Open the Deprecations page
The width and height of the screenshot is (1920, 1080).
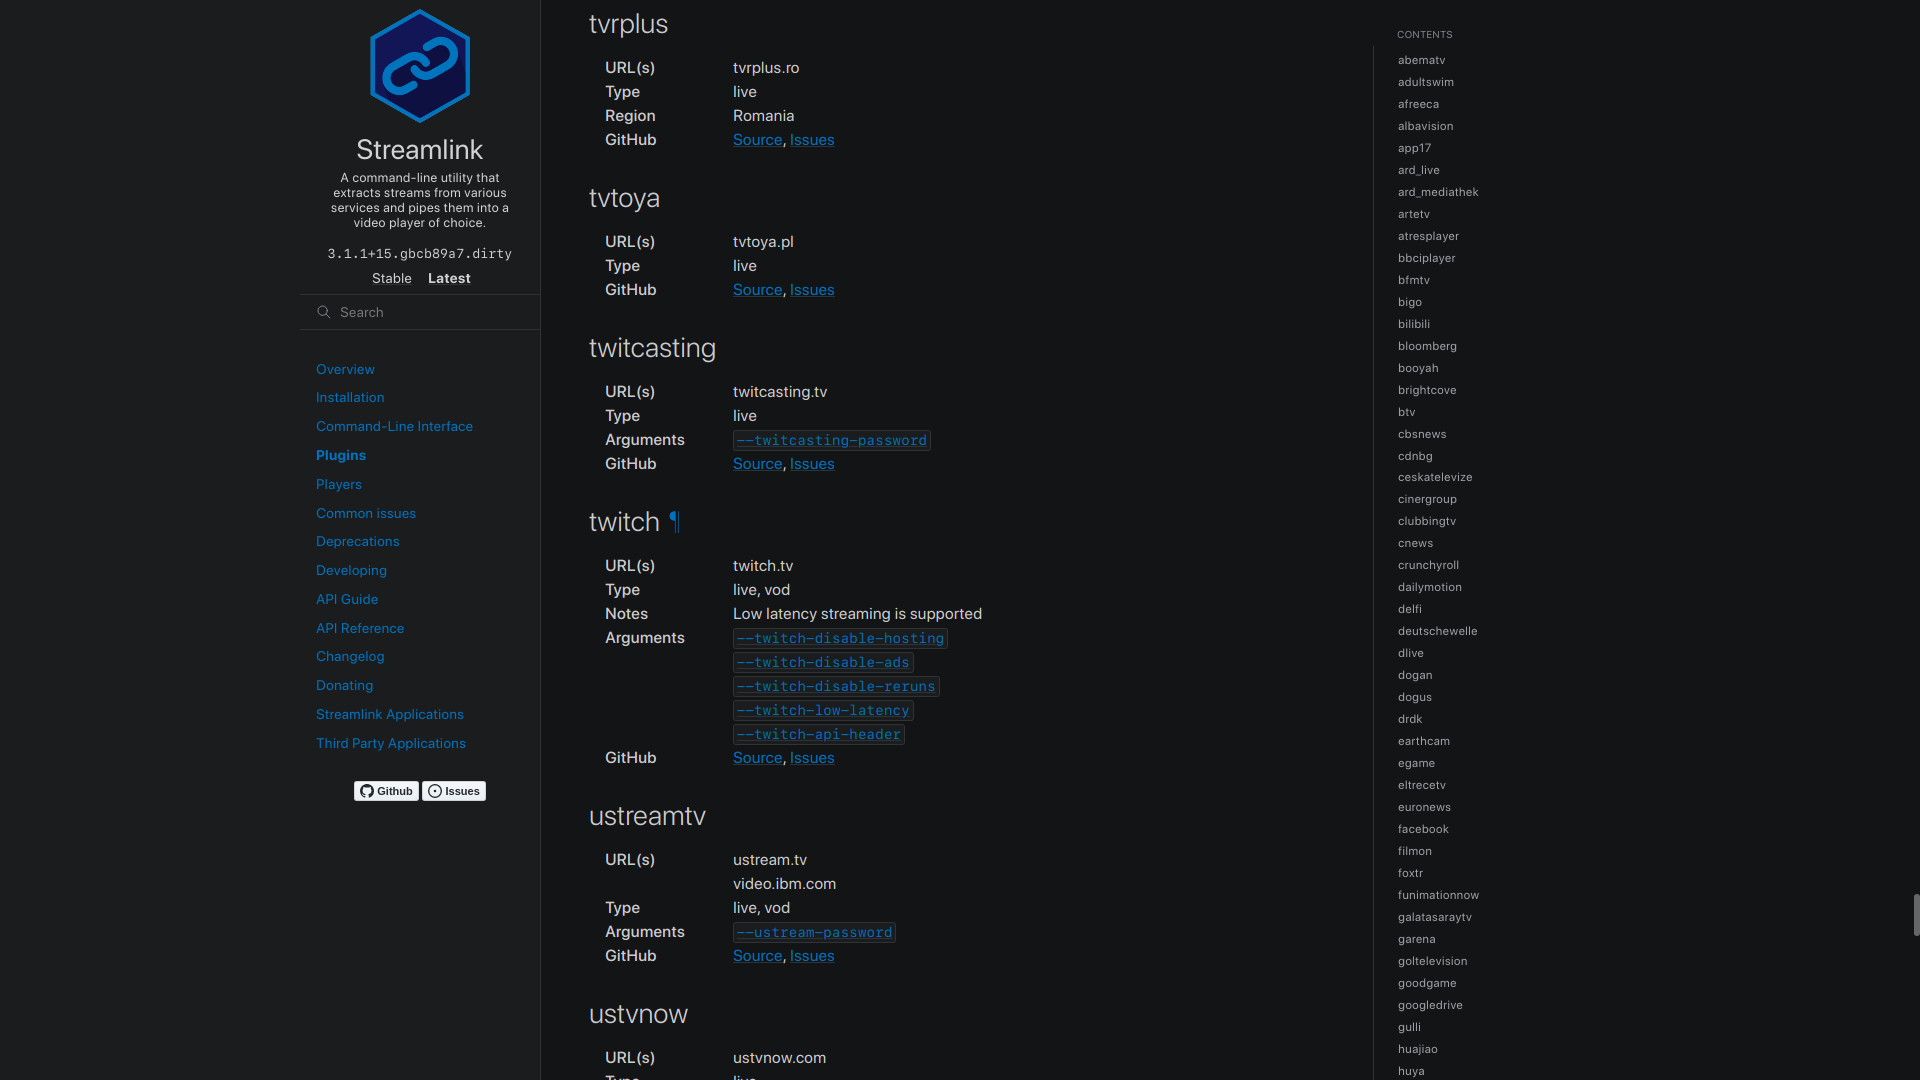tap(357, 541)
